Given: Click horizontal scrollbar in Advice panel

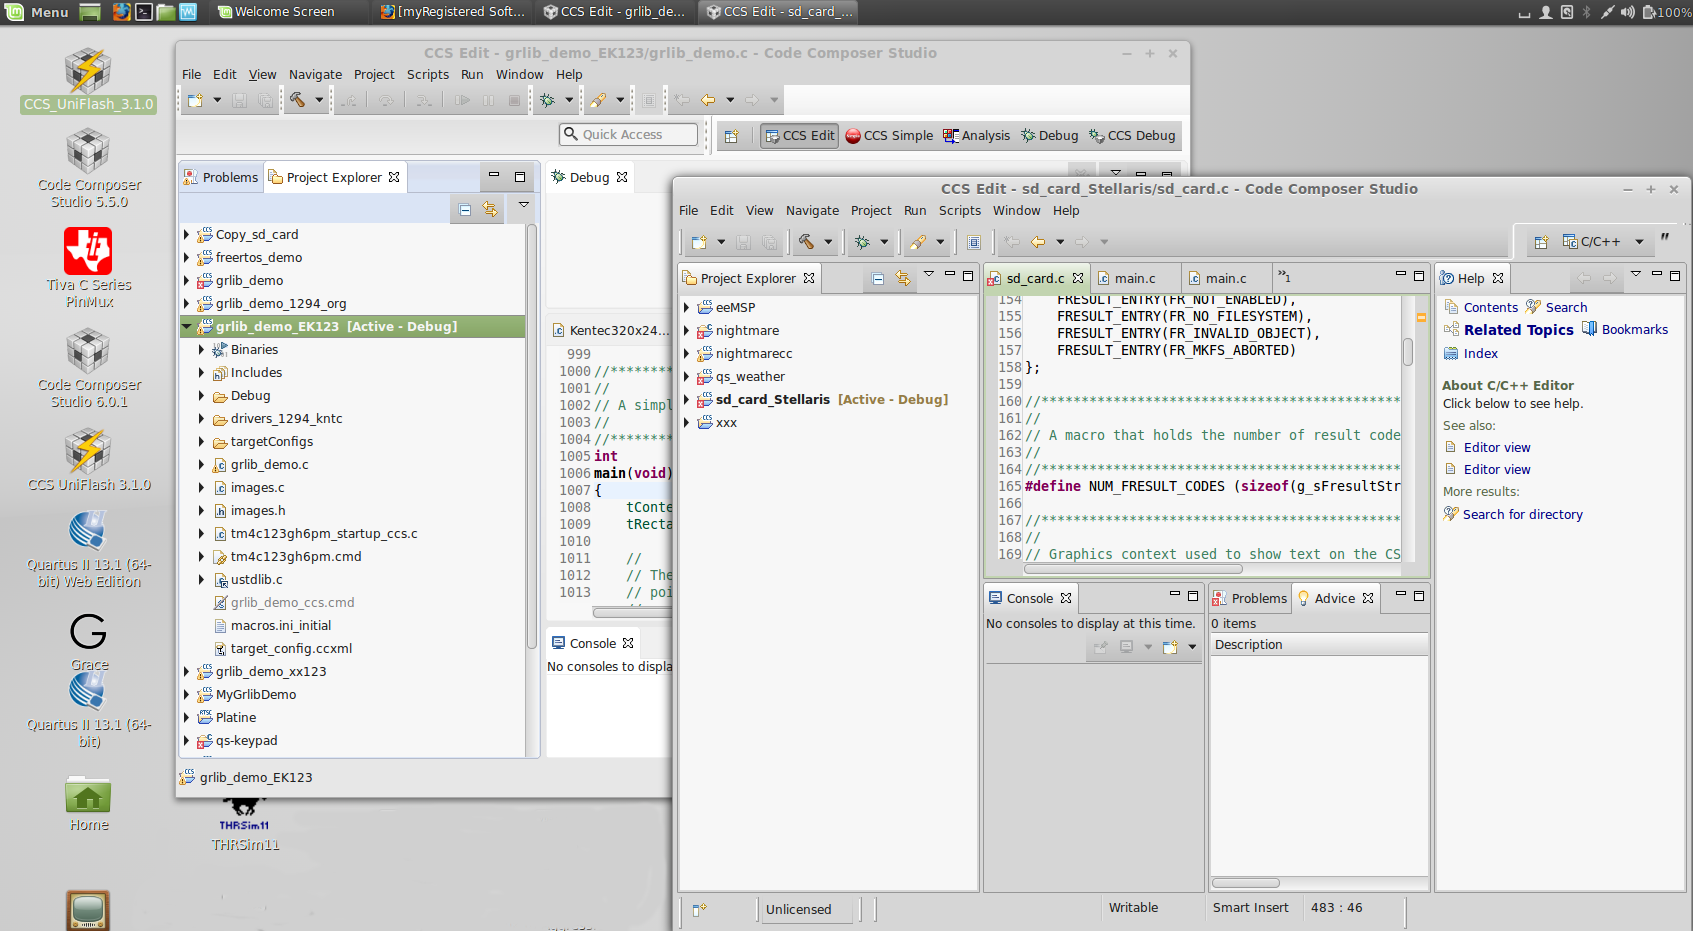Looking at the screenshot, I should pos(1246,883).
